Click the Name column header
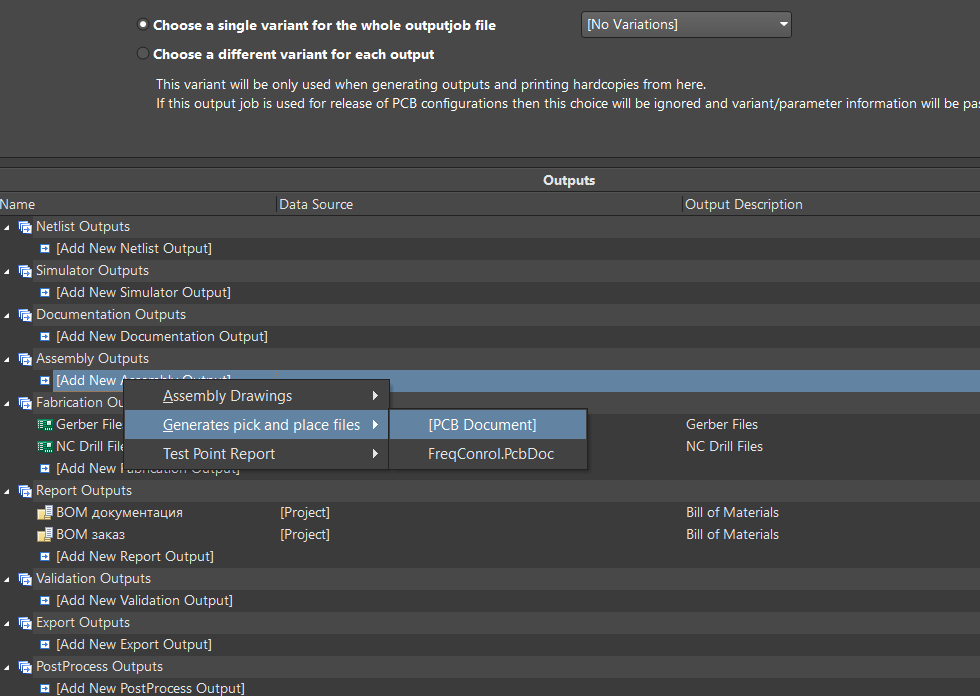Screen dimensions: 980x696 18,204
